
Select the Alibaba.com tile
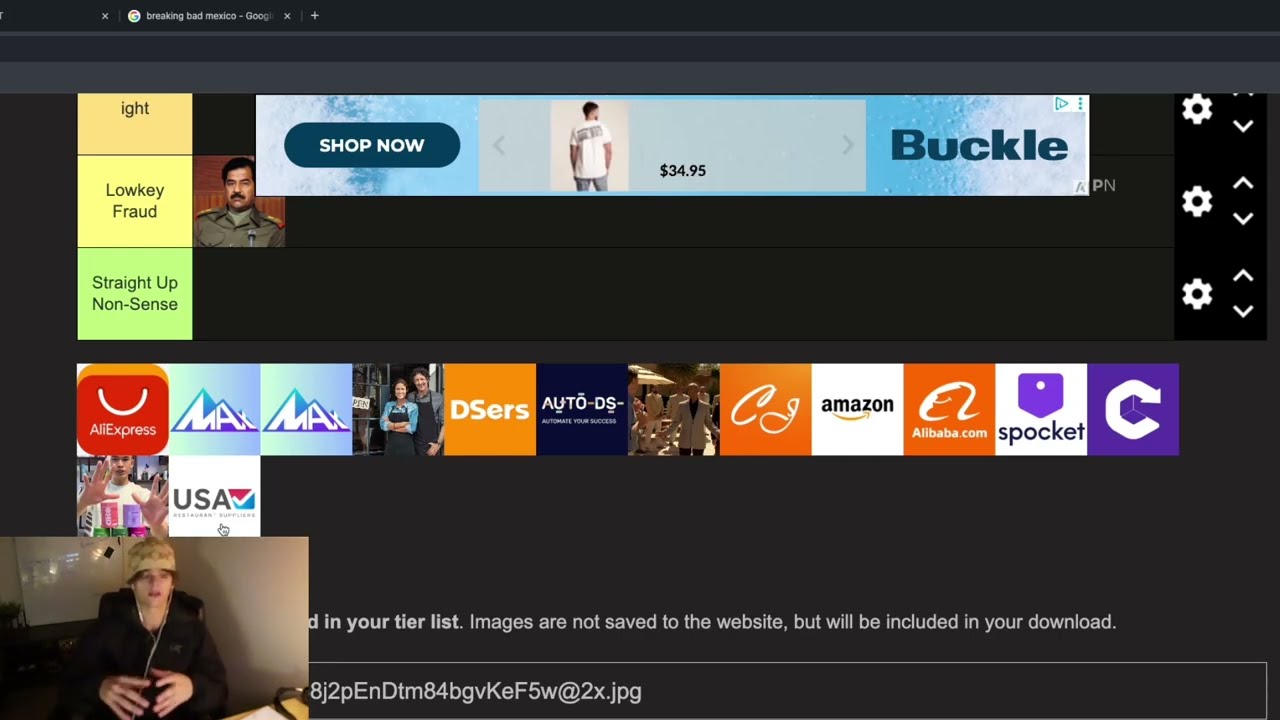949,409
